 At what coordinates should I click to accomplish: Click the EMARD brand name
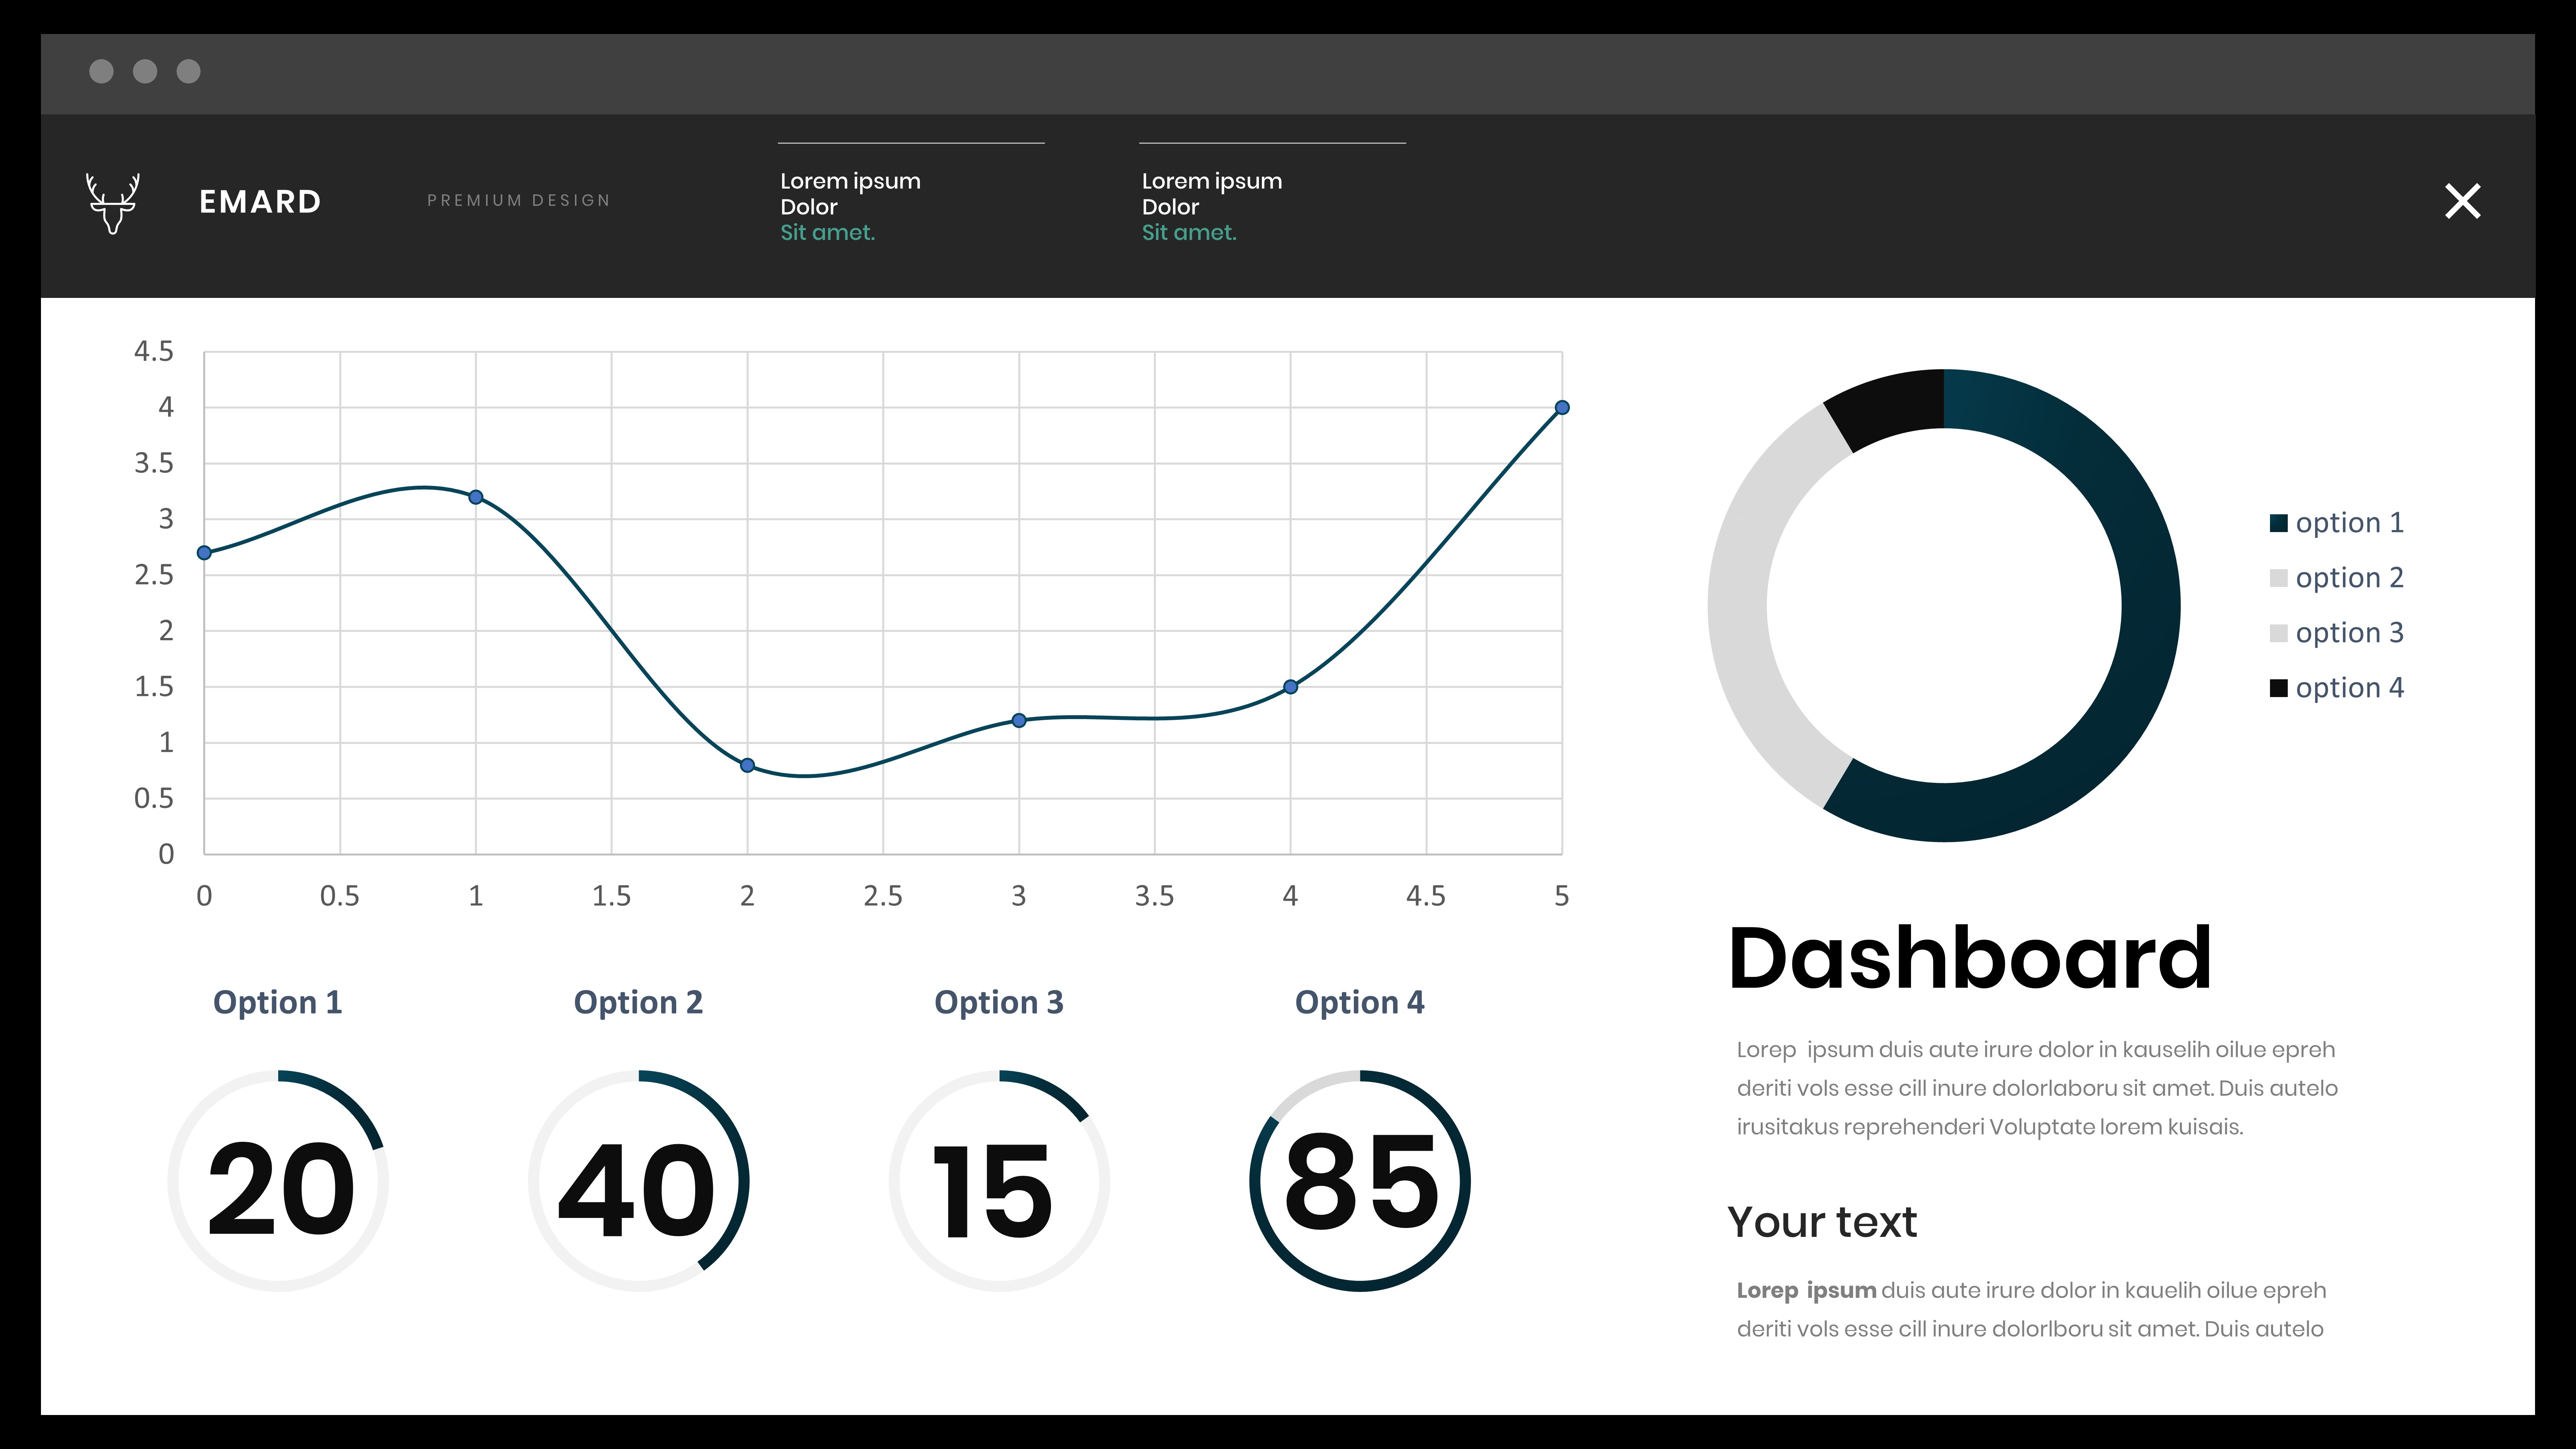(260, 202)
